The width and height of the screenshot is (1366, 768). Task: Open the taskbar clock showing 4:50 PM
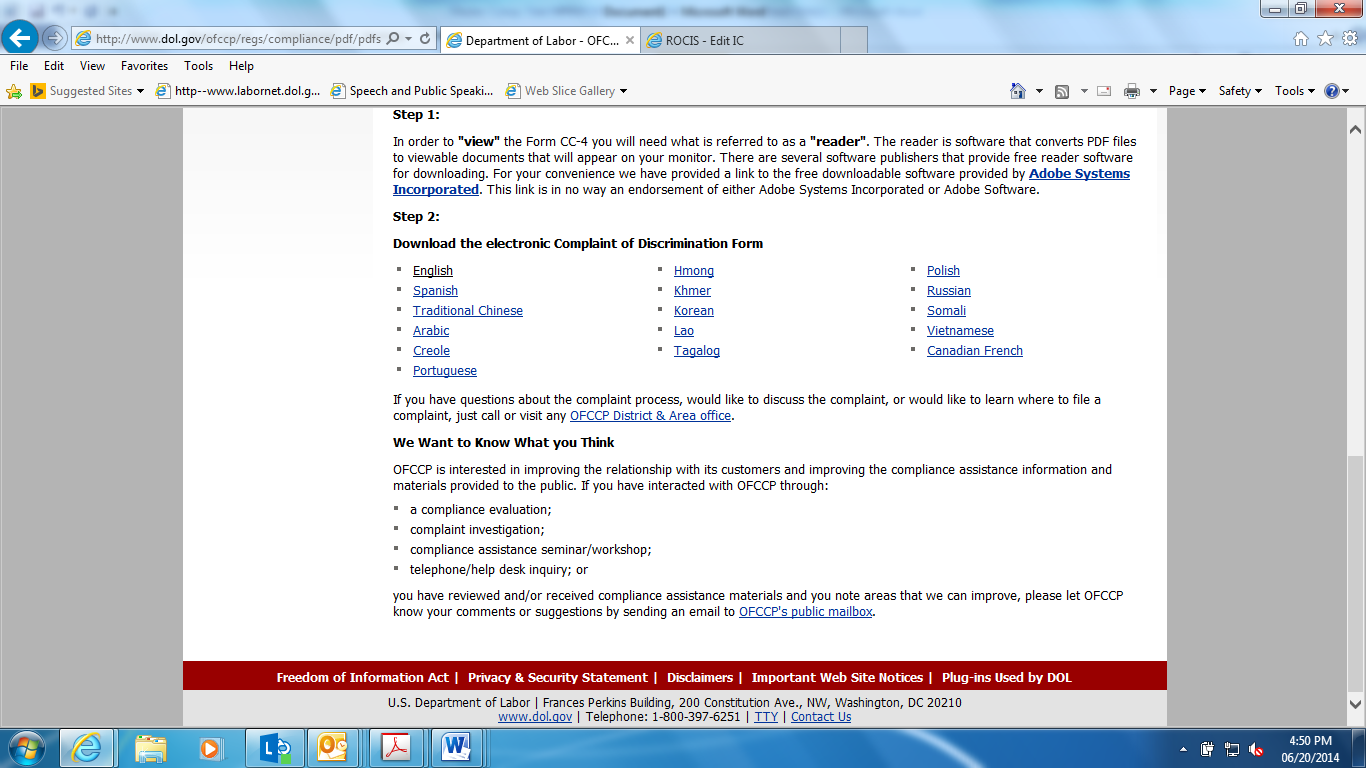1309,748
